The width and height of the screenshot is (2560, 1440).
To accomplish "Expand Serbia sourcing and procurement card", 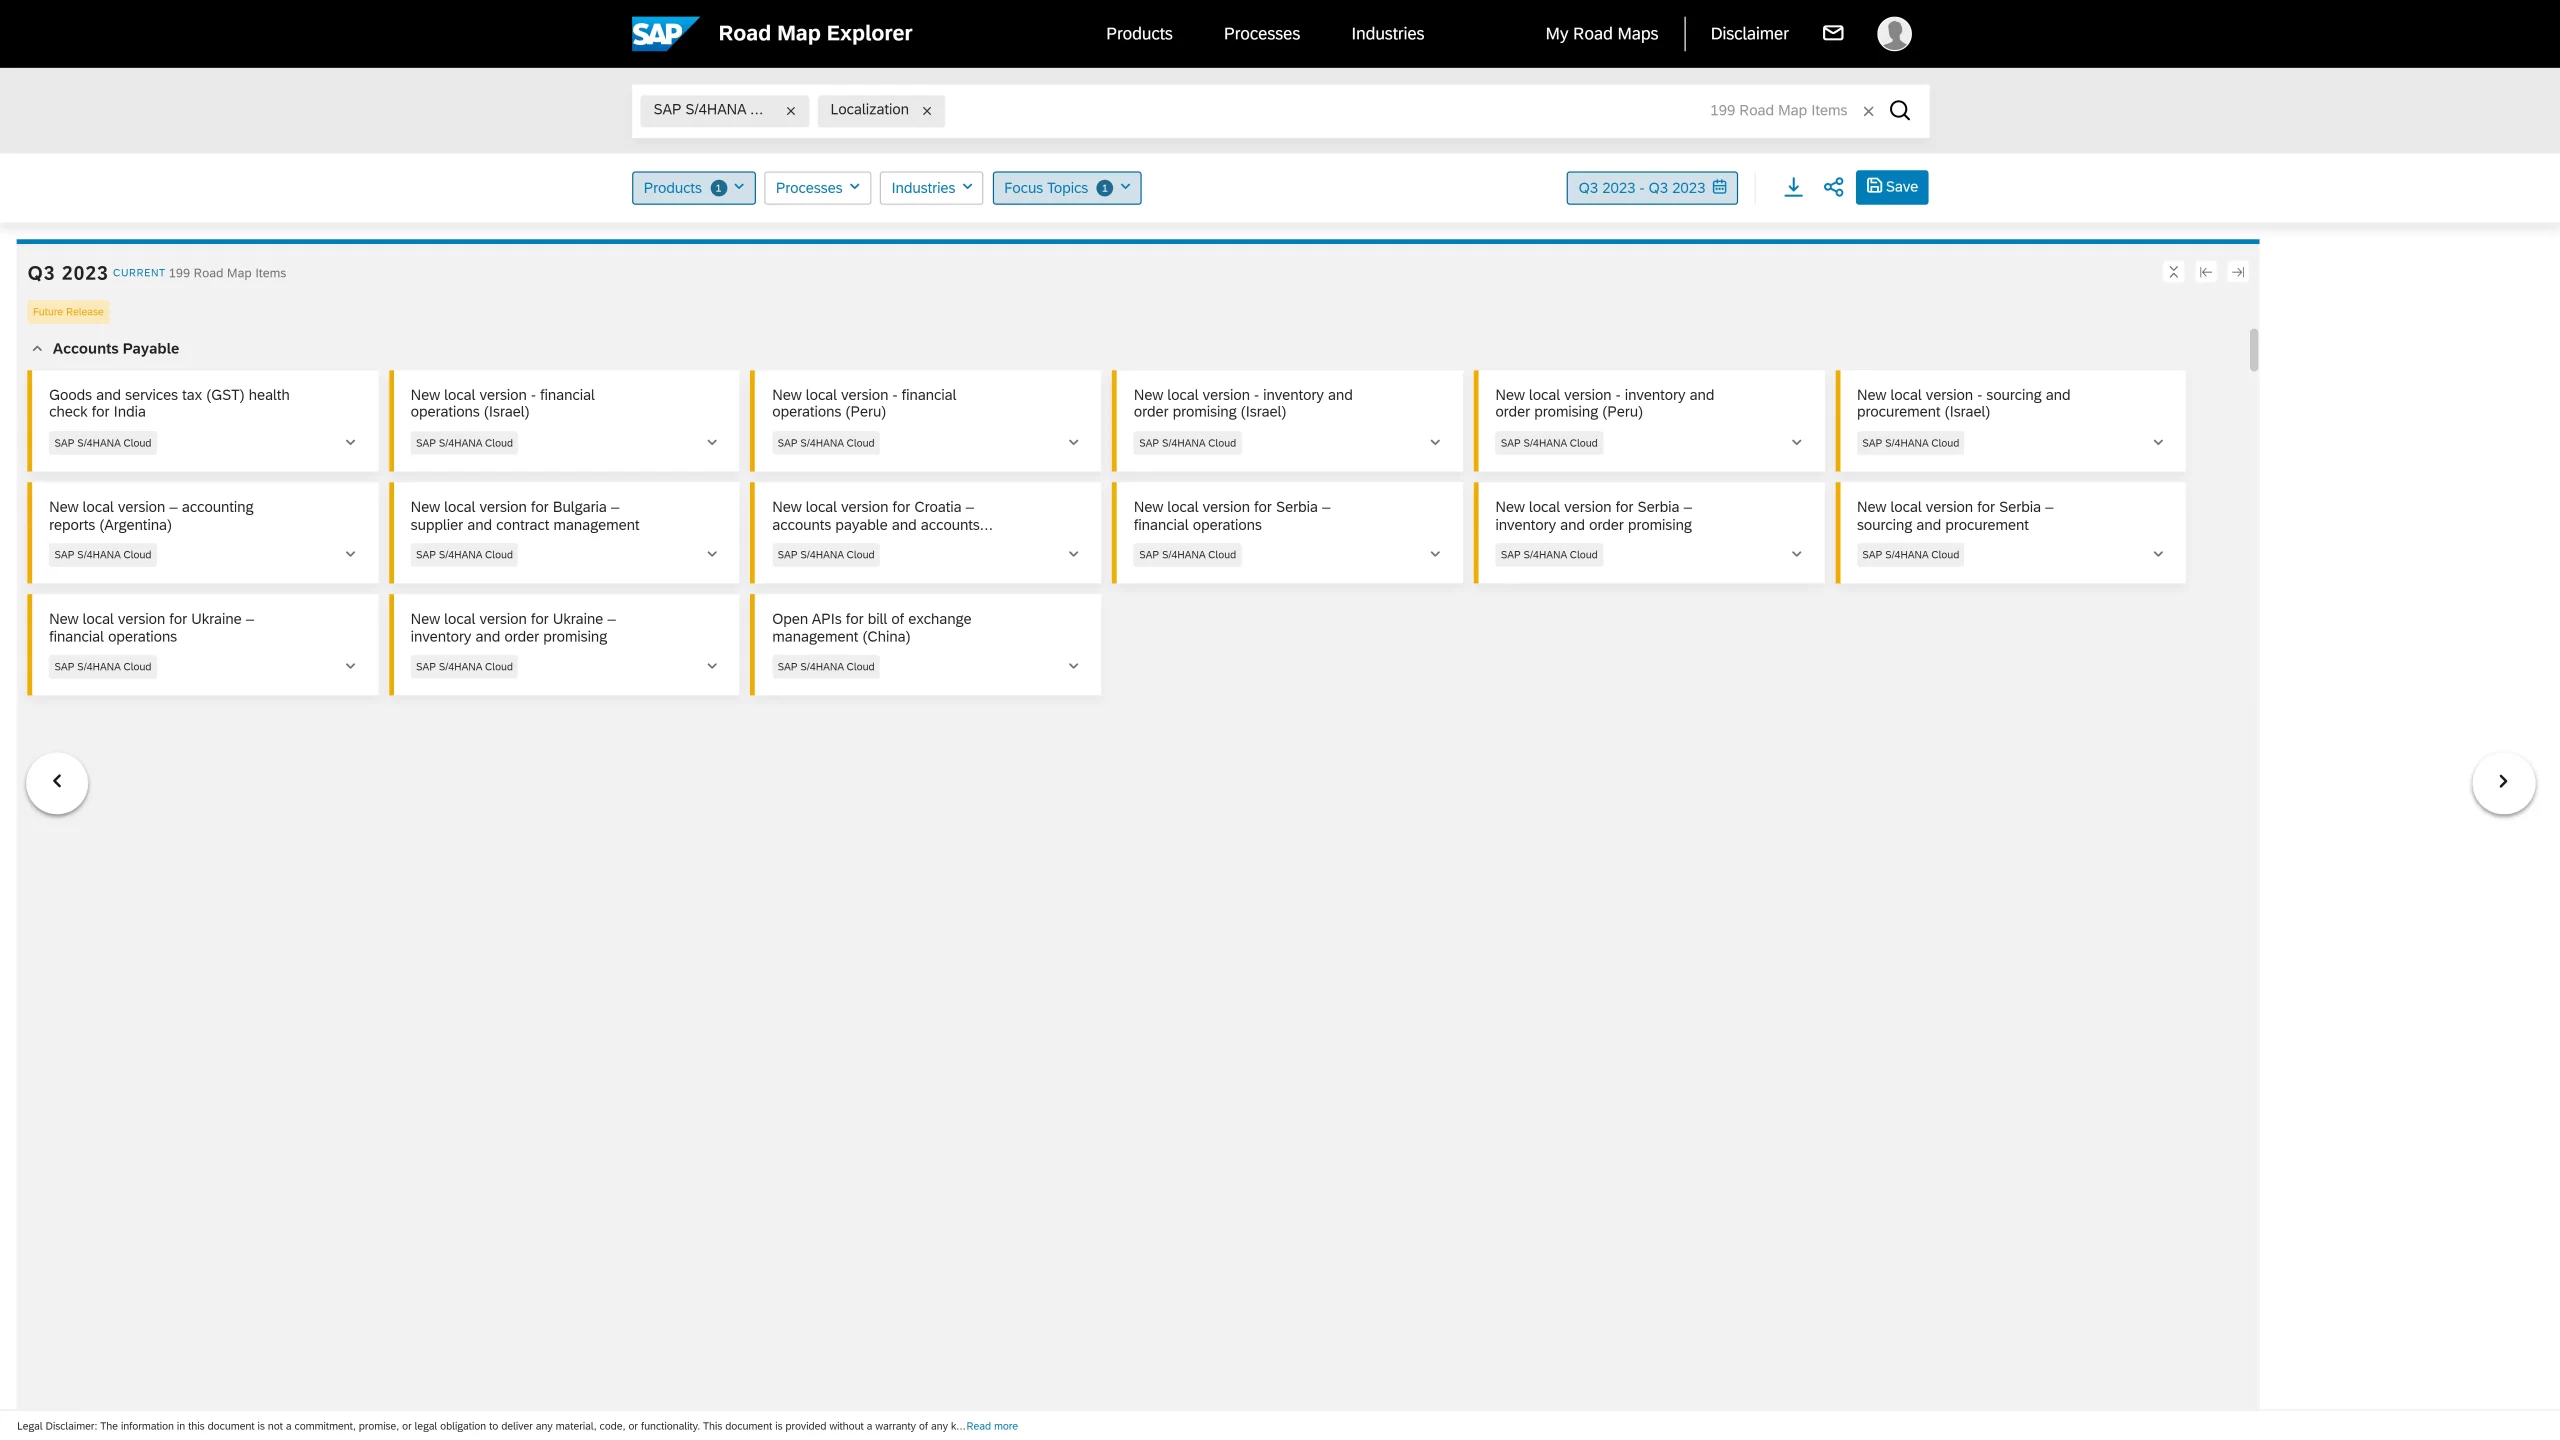I will tap(2158, 555).
